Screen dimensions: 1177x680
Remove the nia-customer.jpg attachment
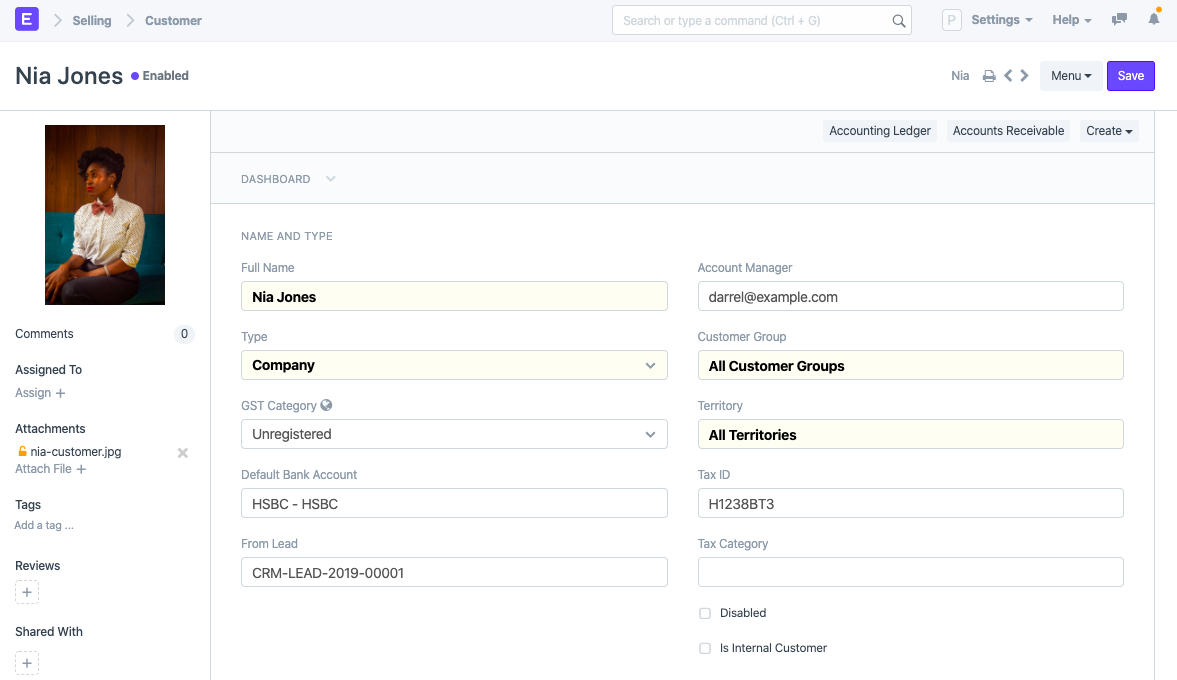click(182, 453)
